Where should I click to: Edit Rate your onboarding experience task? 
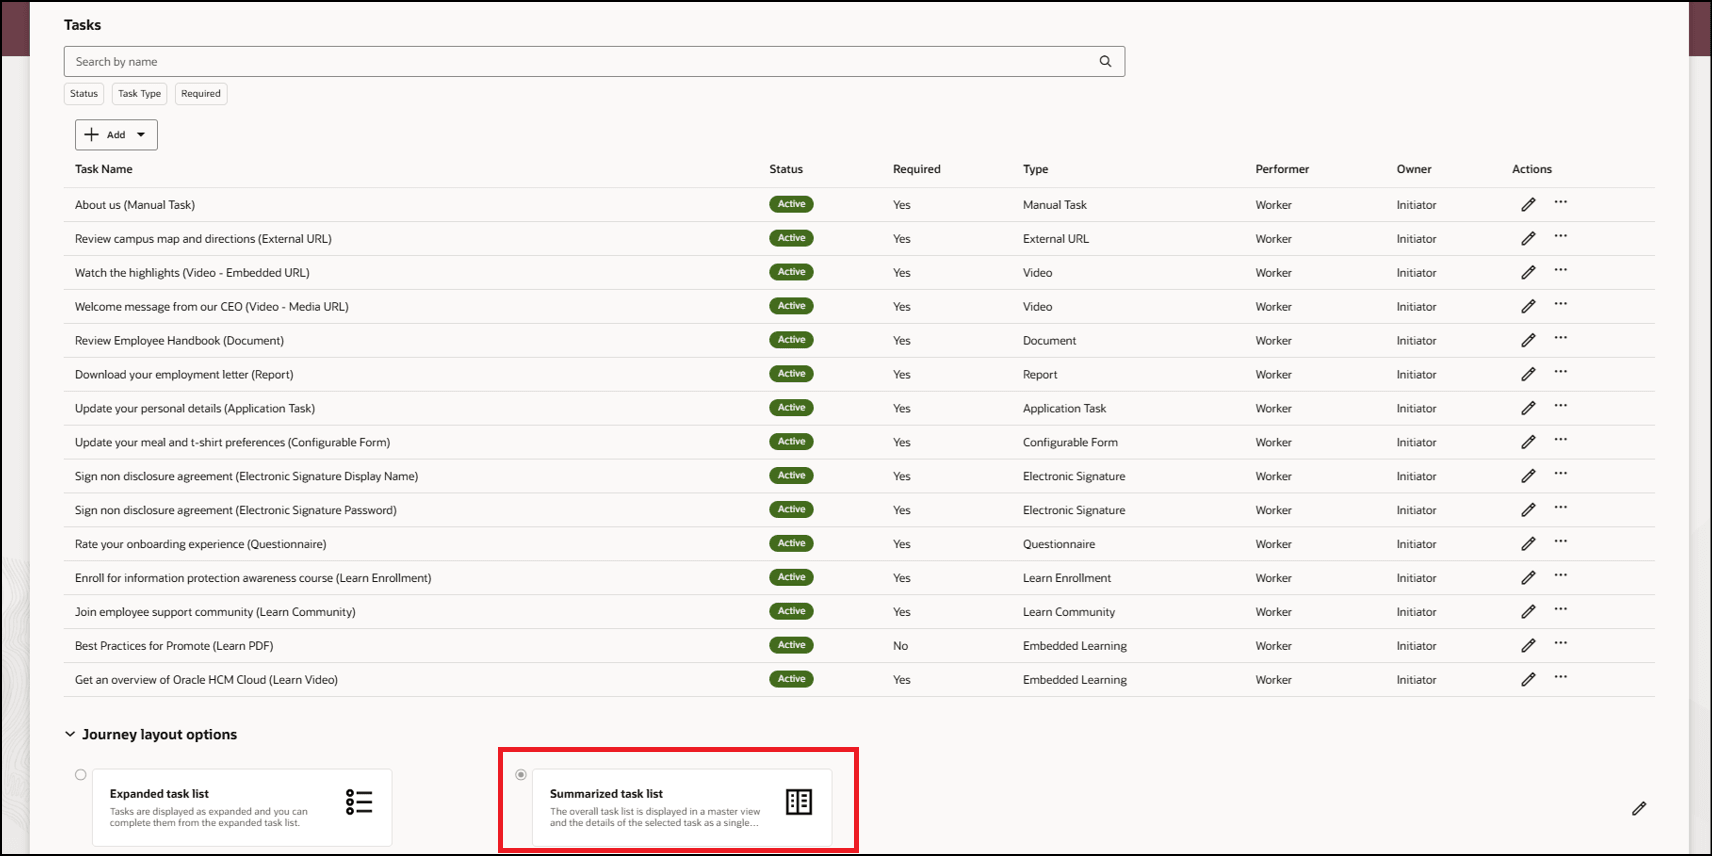point(1528,545)
